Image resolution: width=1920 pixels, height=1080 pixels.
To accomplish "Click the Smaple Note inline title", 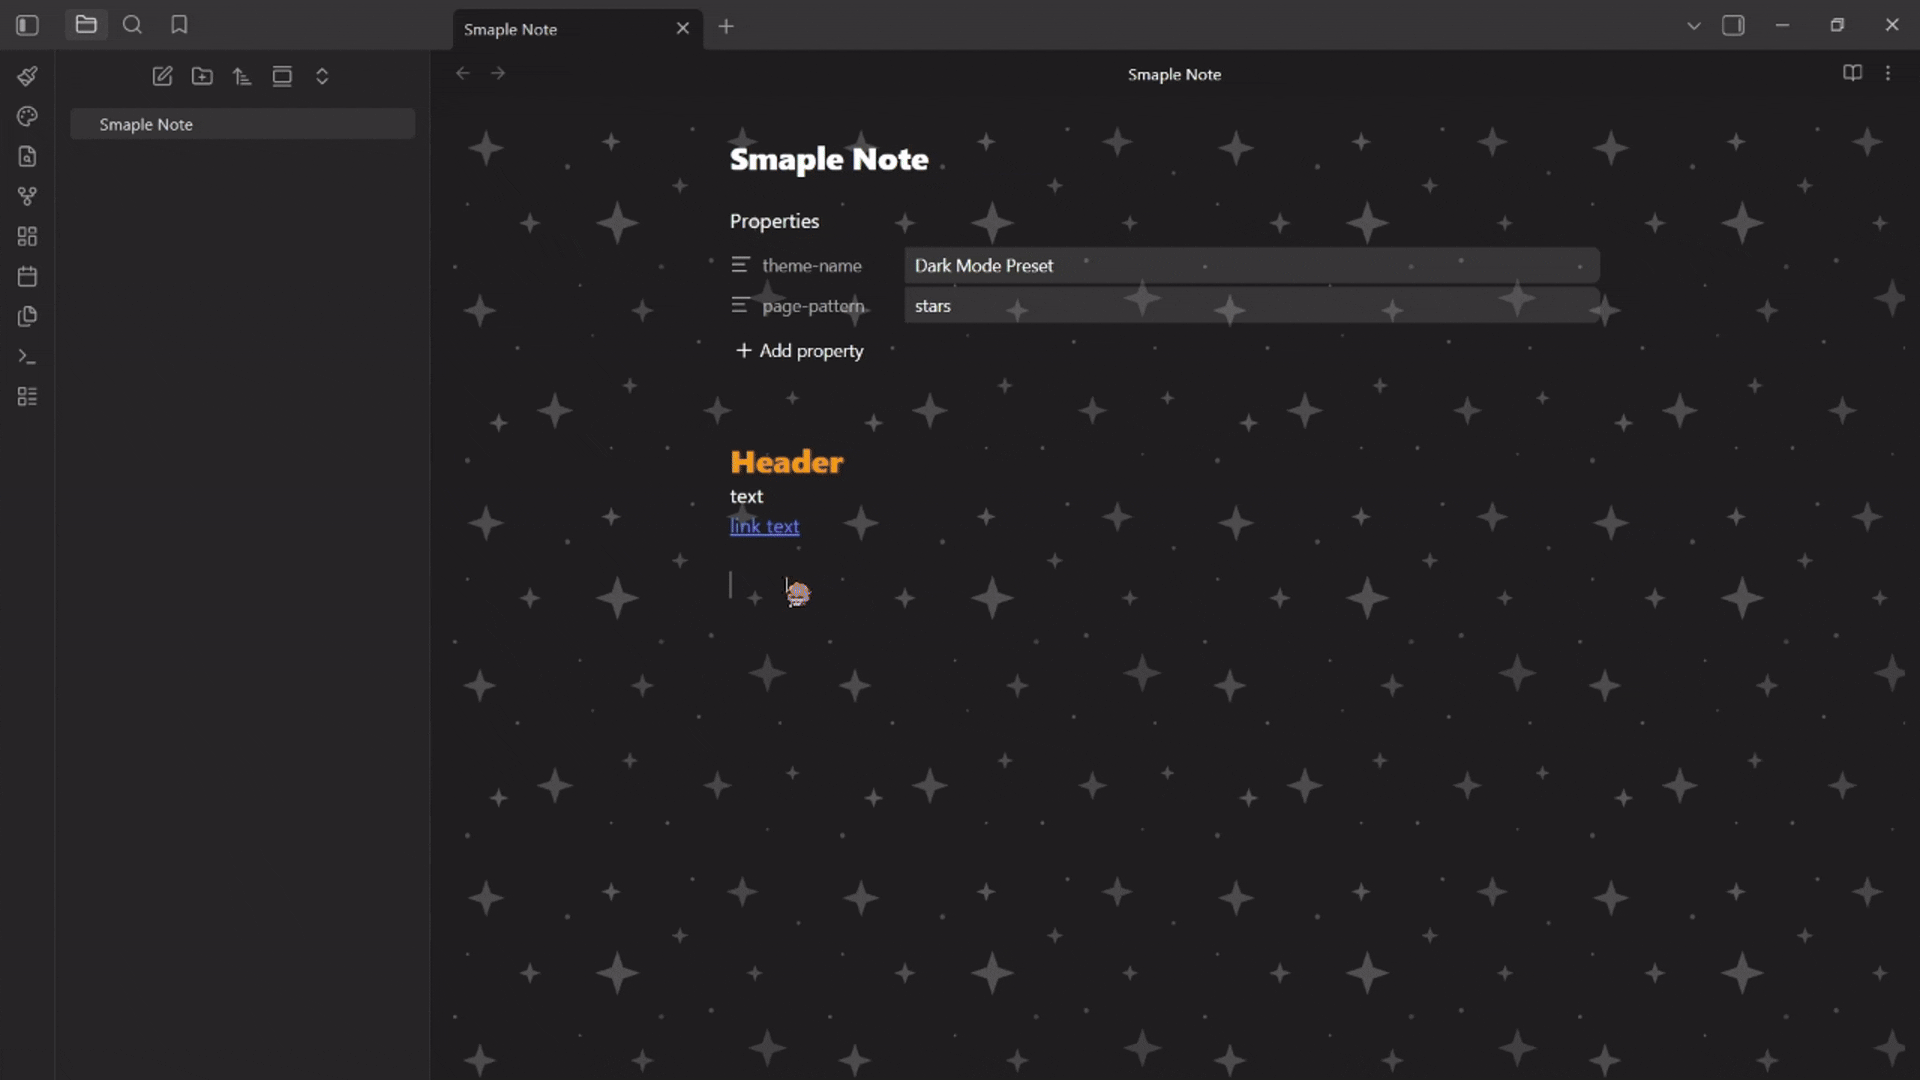I will (829, 159).
